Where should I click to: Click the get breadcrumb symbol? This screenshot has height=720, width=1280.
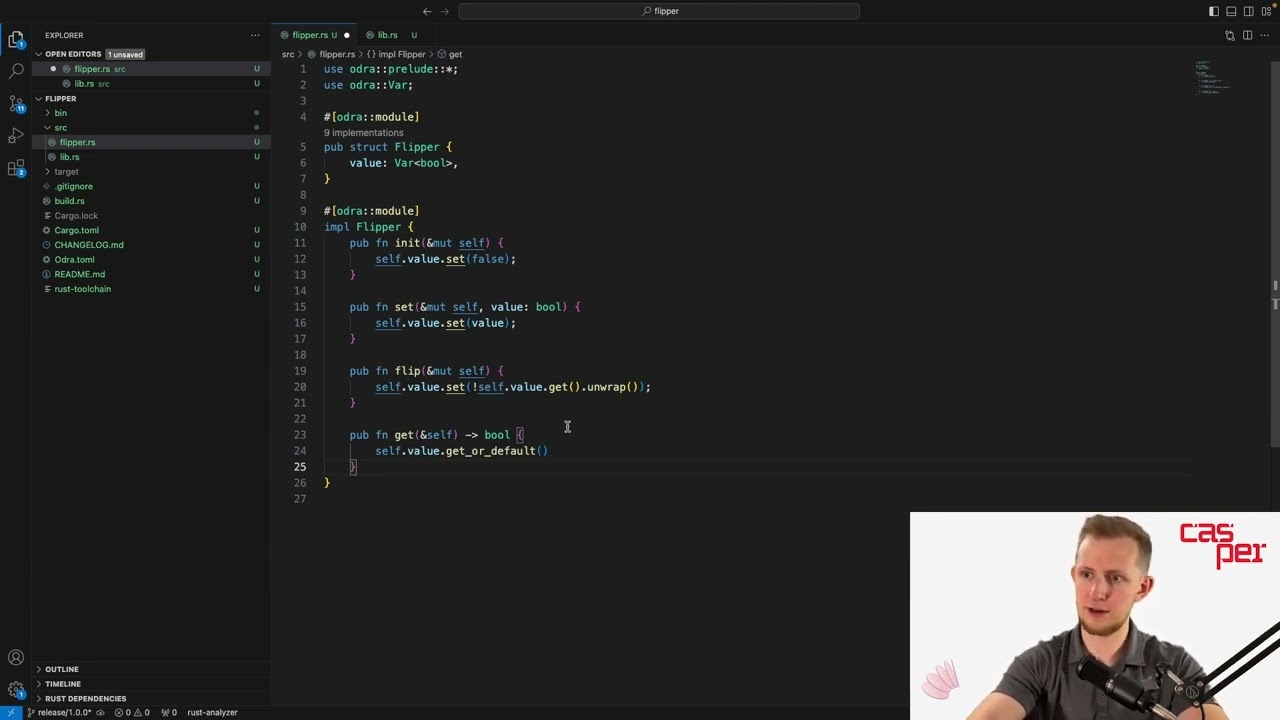coord(450,54)
